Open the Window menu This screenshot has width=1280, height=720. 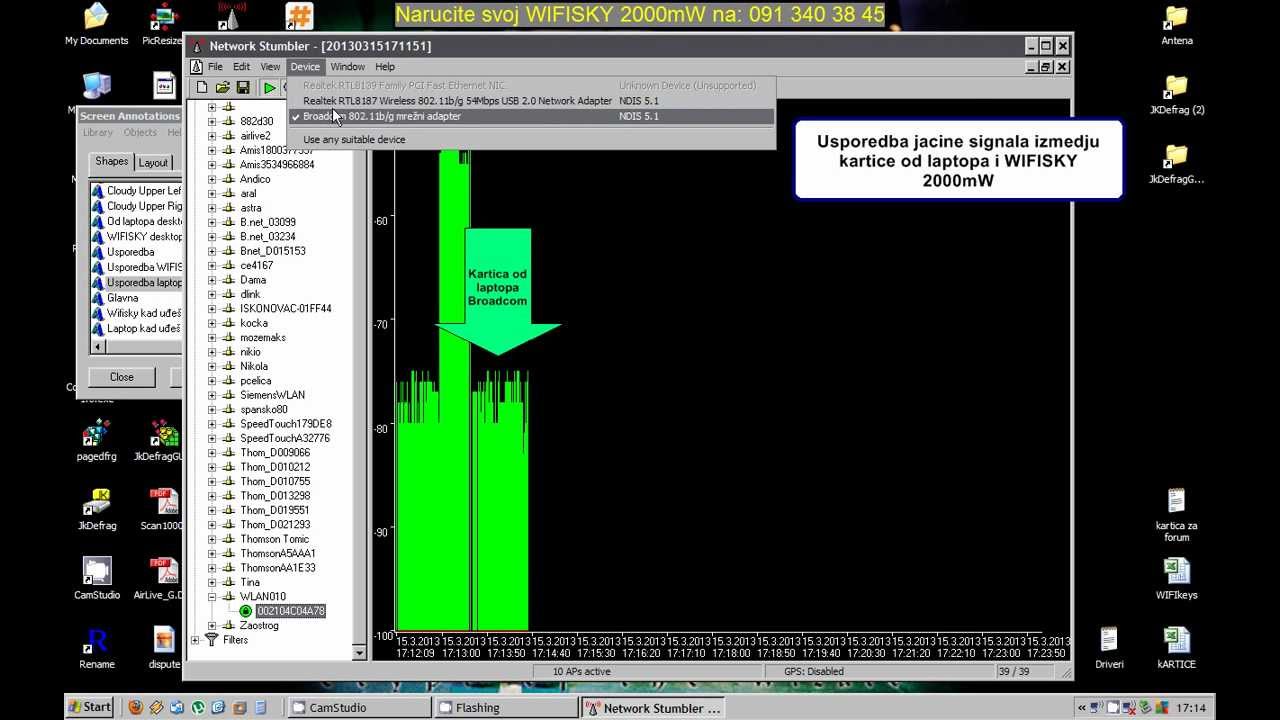click(348, 67)
